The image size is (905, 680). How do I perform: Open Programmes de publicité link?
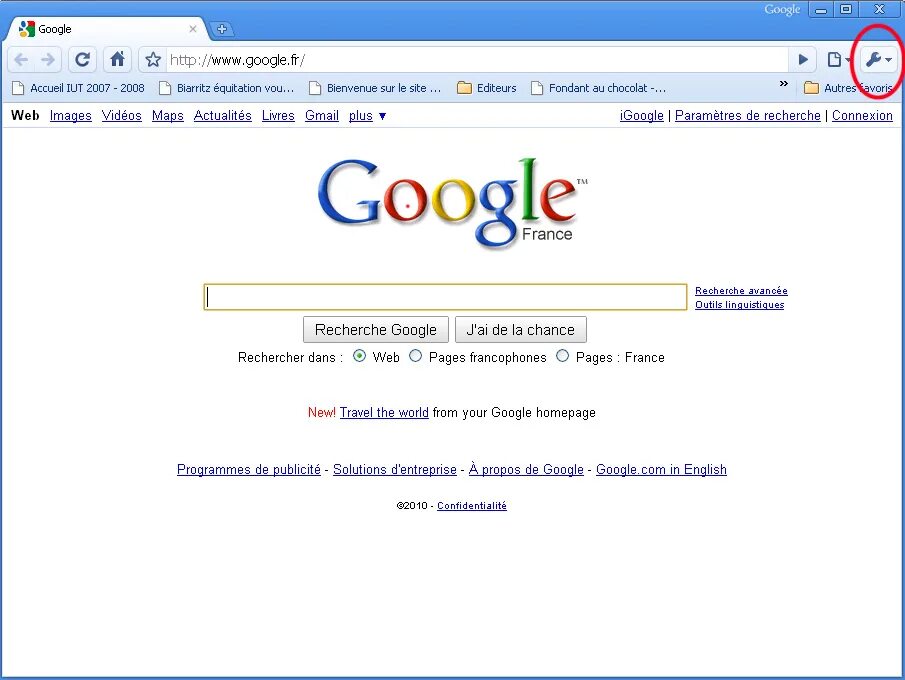[249, 469]
